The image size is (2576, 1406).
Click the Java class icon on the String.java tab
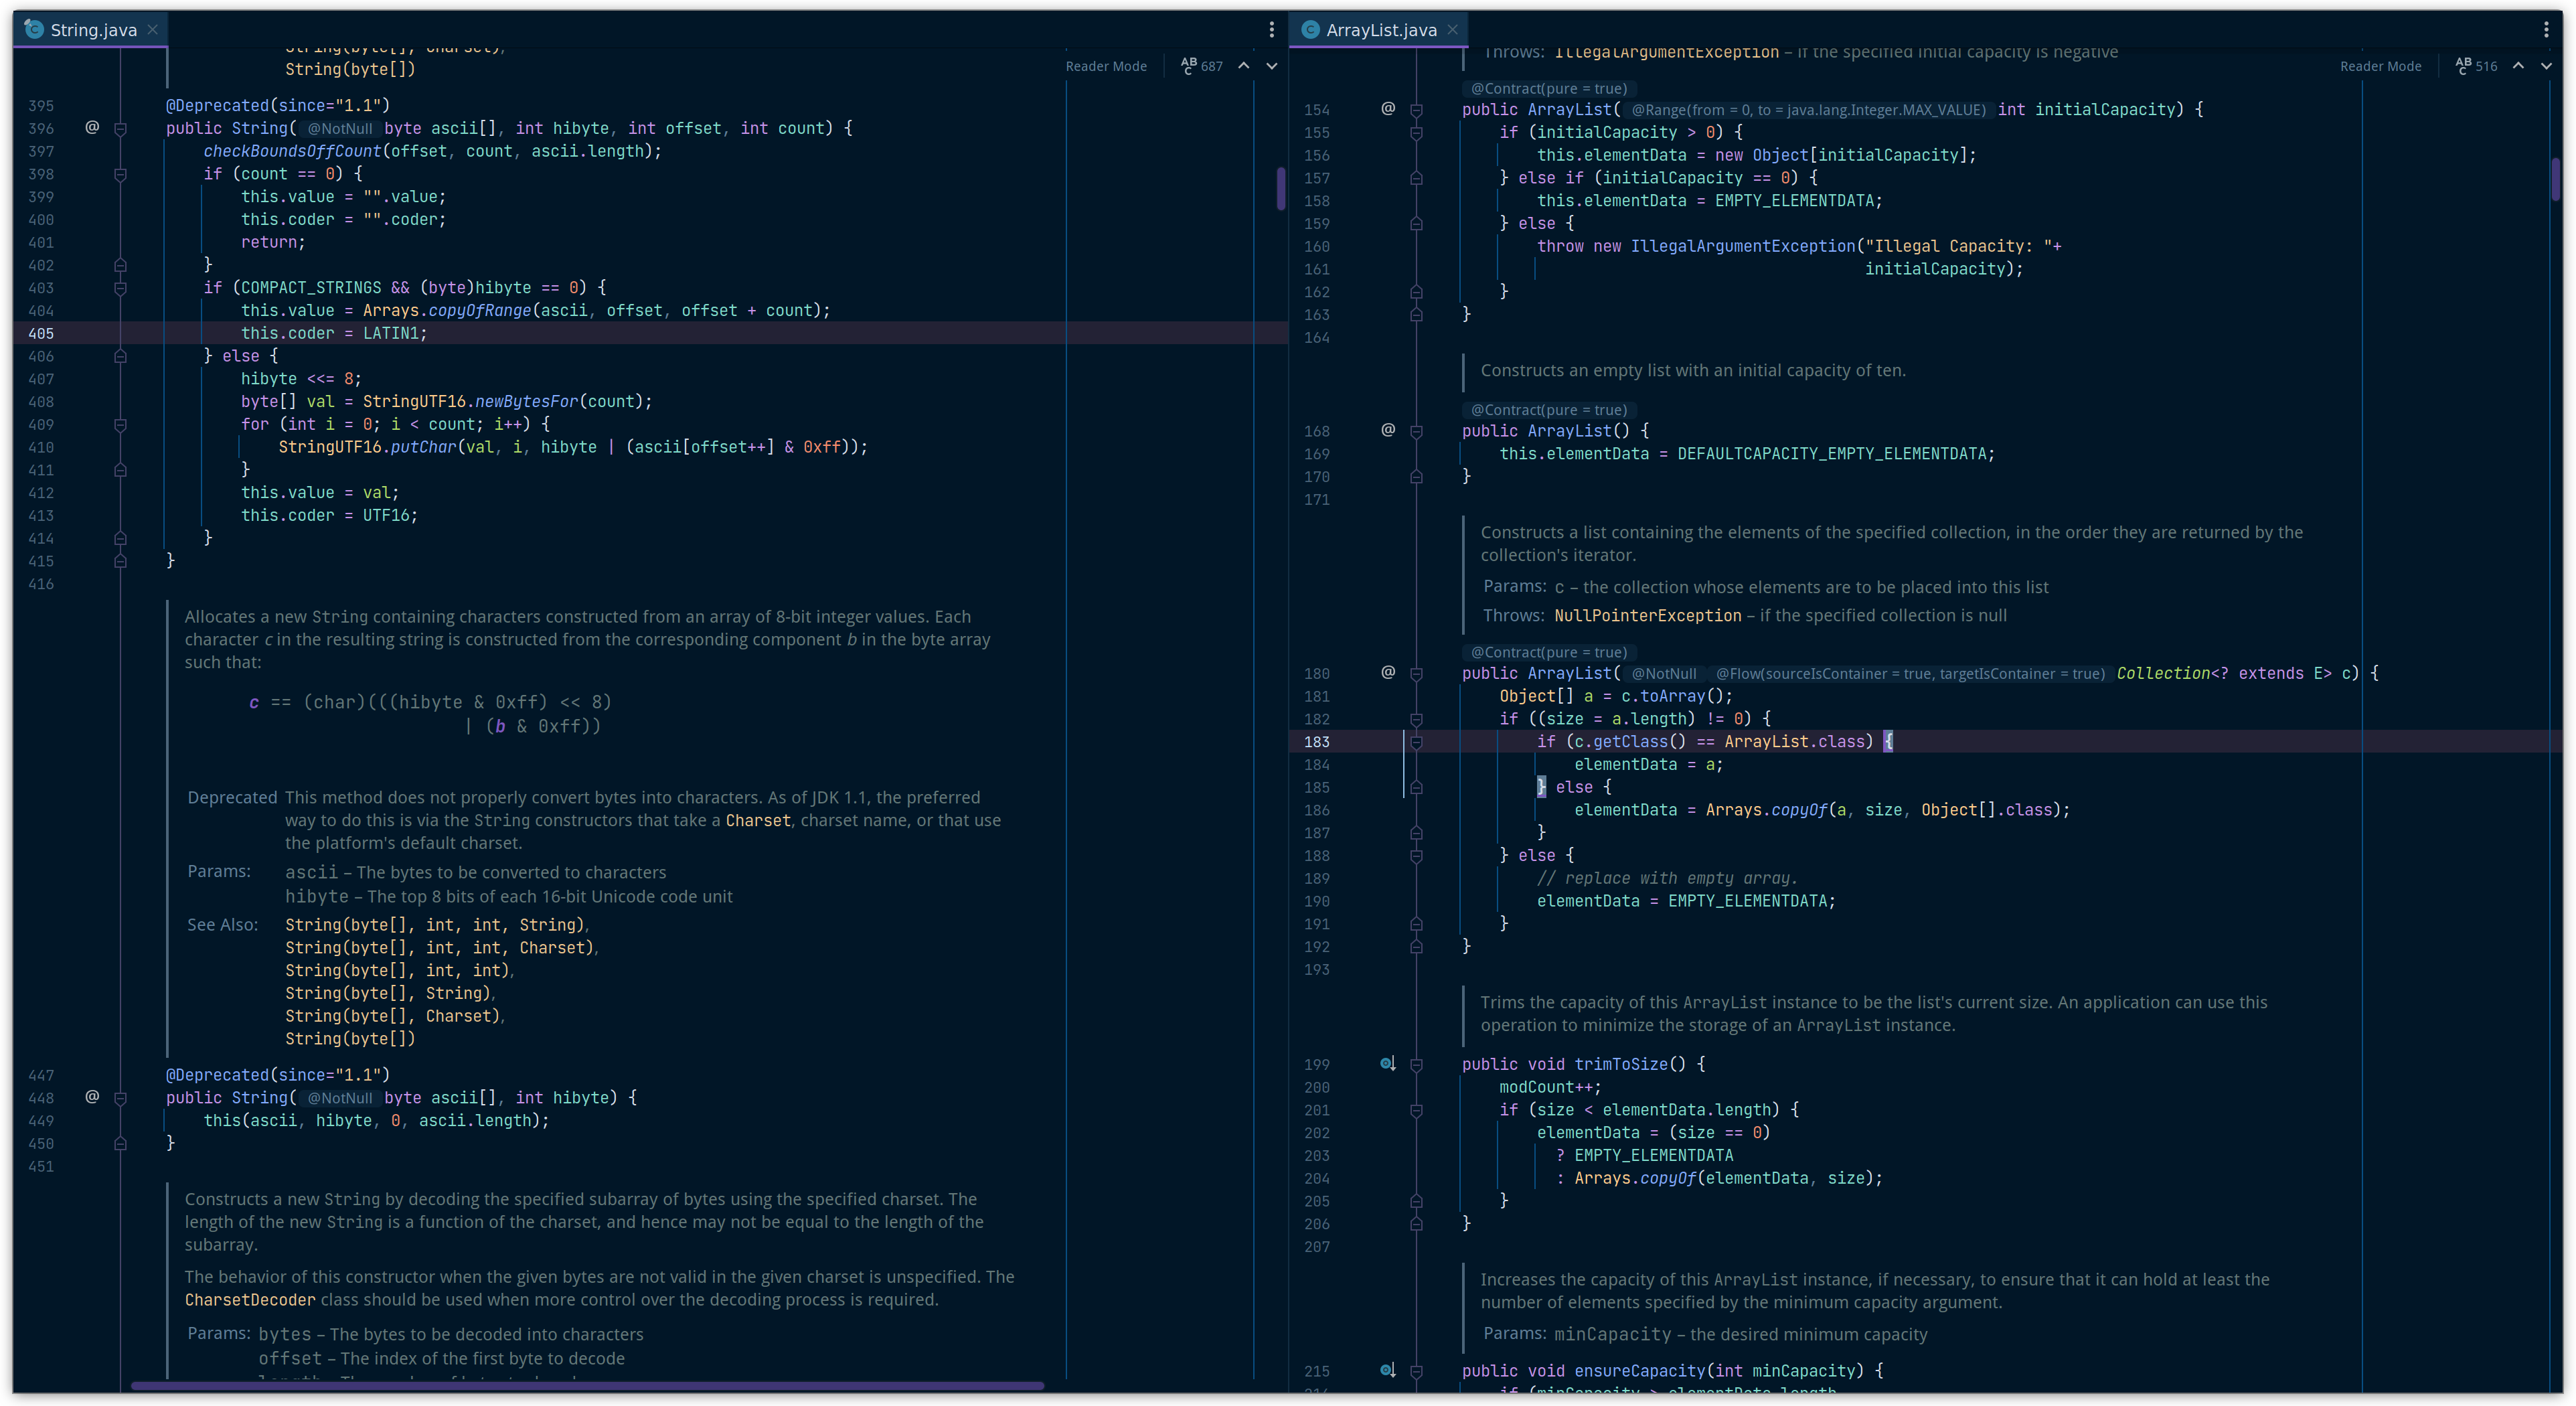click(x=34, y=29)
